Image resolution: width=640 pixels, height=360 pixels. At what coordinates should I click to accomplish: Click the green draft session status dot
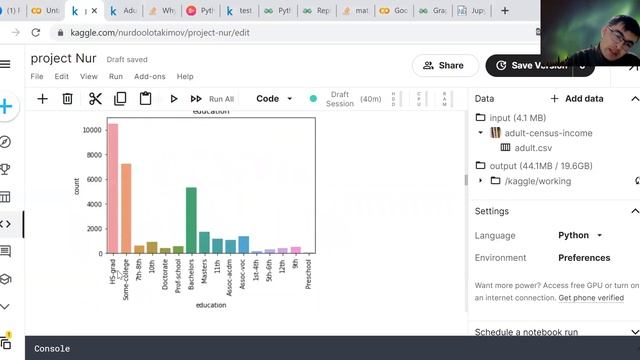313,99
